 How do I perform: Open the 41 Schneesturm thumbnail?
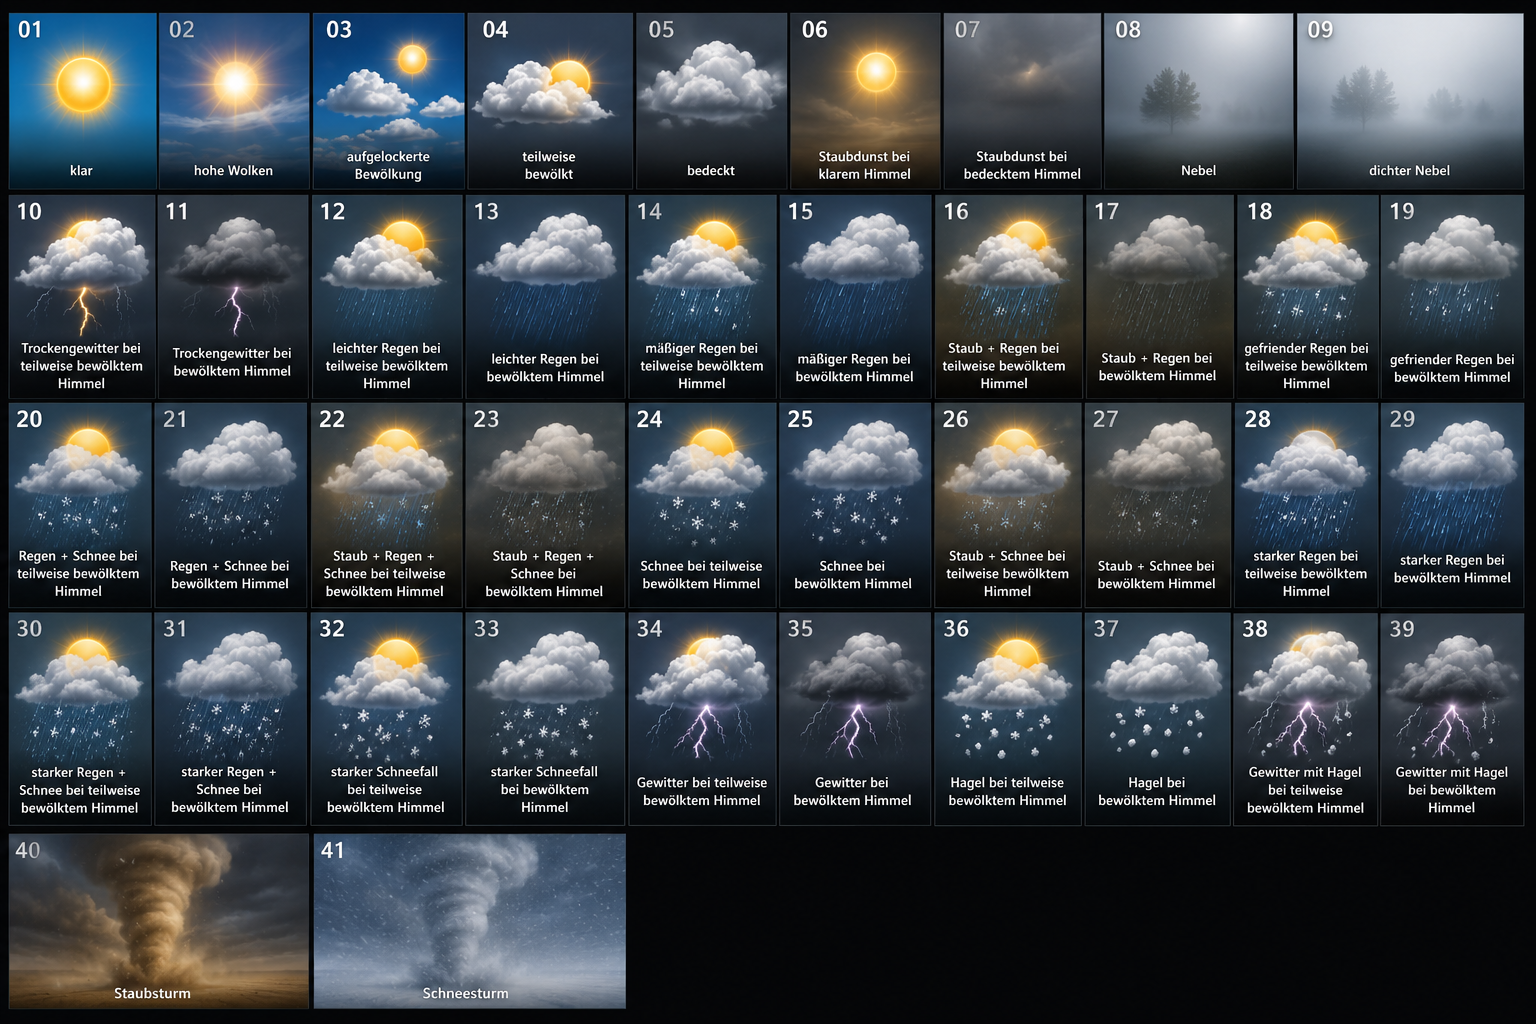click(x=470, y=921)
